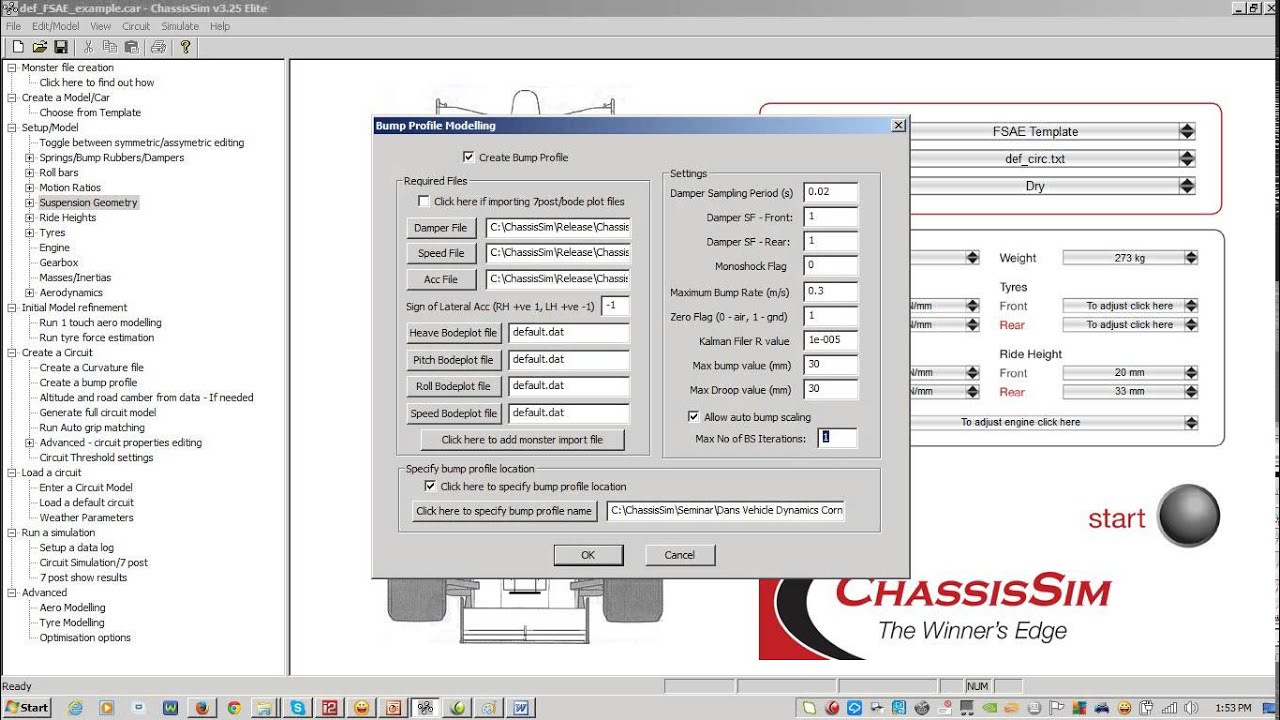
Task: Click here to specify bump profile name
Action: click(x=504, y=511)
